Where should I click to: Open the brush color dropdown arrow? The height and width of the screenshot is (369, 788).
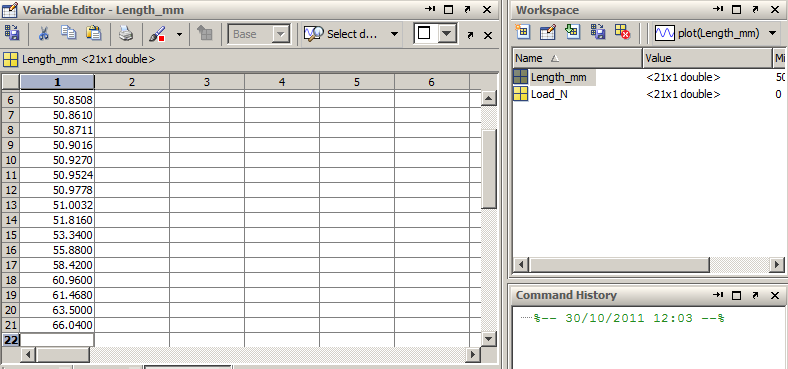179,34
